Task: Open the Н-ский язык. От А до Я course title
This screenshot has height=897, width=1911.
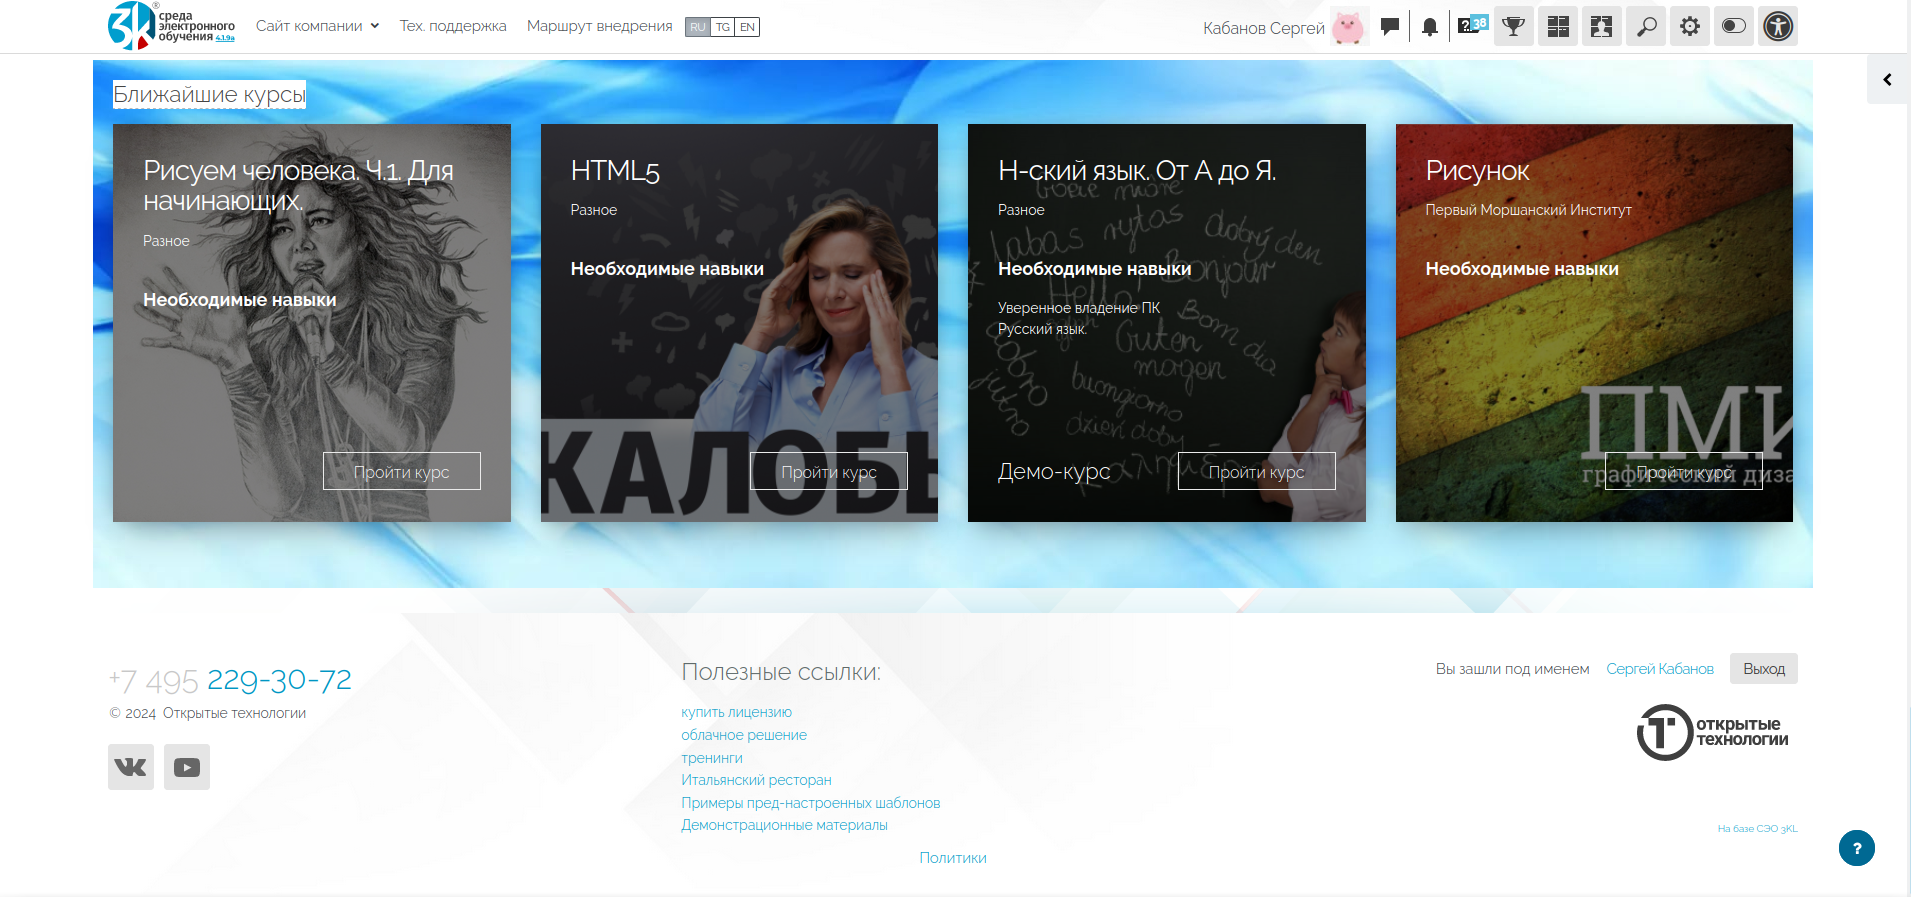Action: coord(1137,171)
